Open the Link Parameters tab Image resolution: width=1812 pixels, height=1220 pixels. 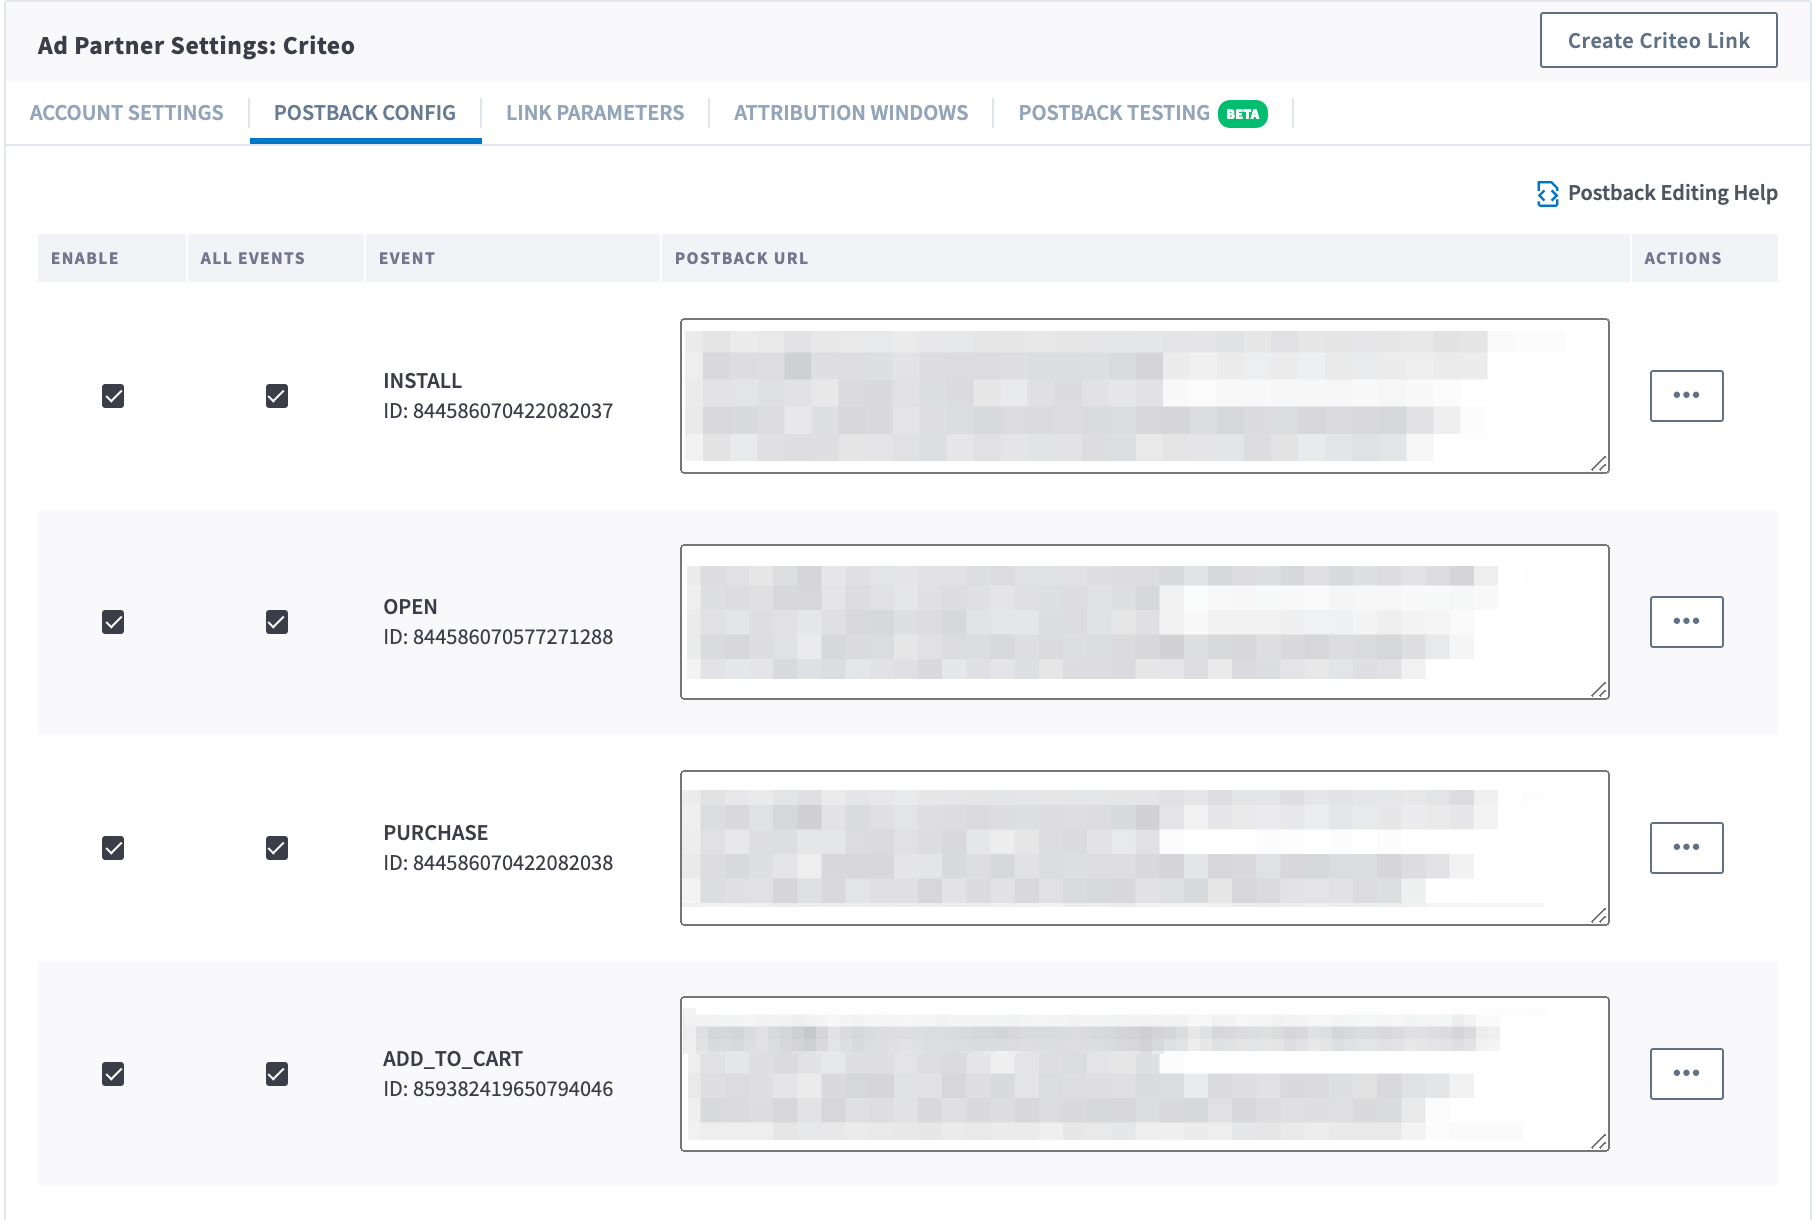click(595, 113)
